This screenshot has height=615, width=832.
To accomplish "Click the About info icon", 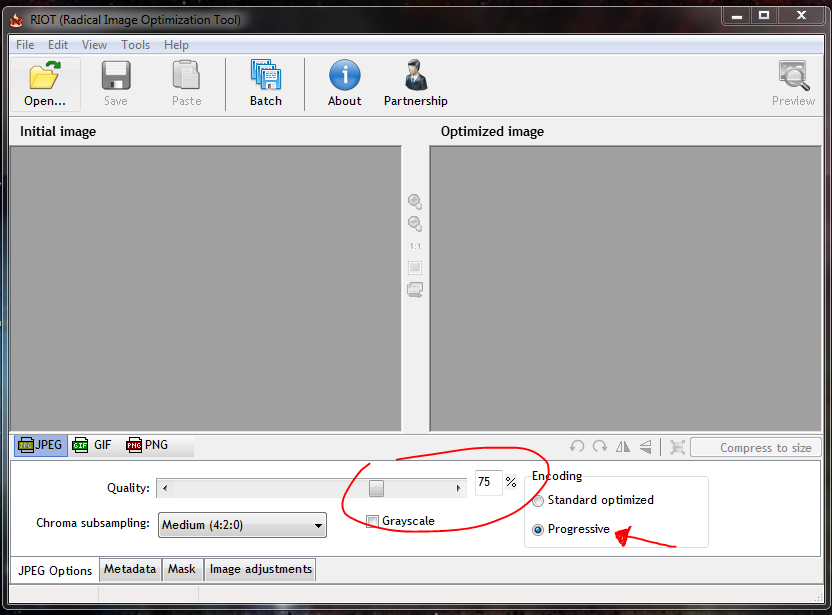I will click(344, 77).
